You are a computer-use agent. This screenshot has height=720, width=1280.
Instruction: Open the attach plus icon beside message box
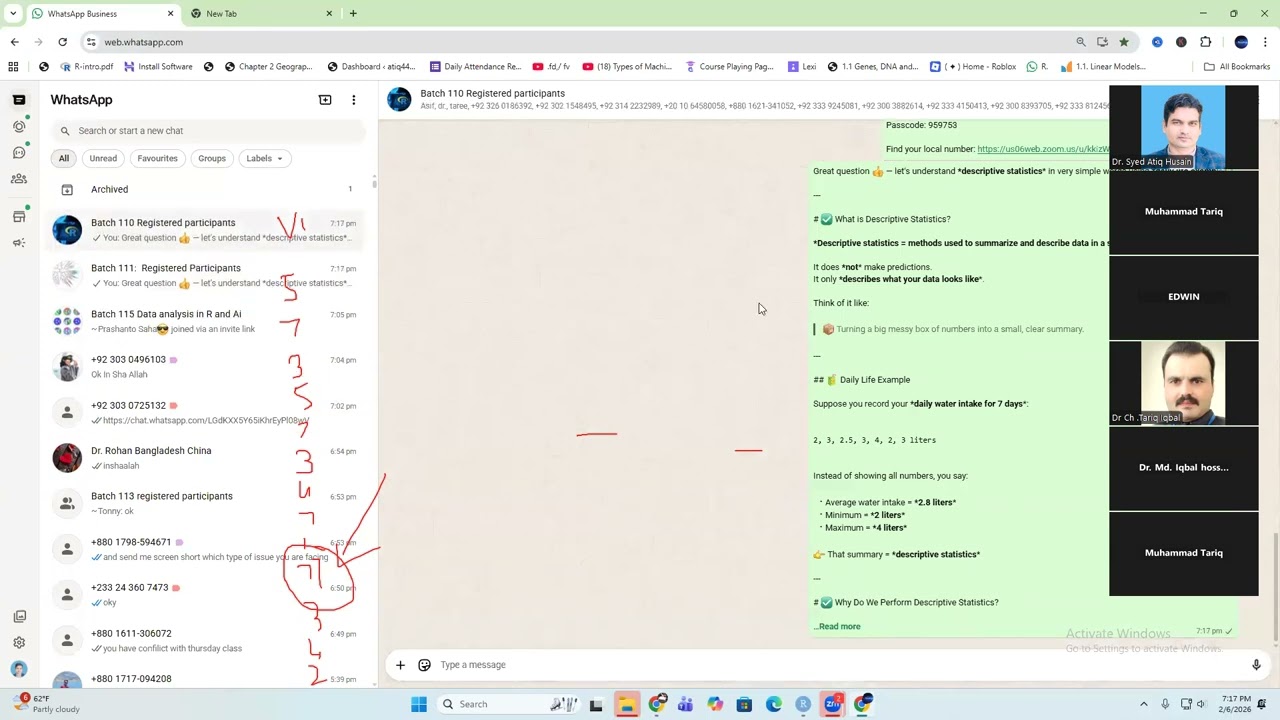(x=400, y=665)
